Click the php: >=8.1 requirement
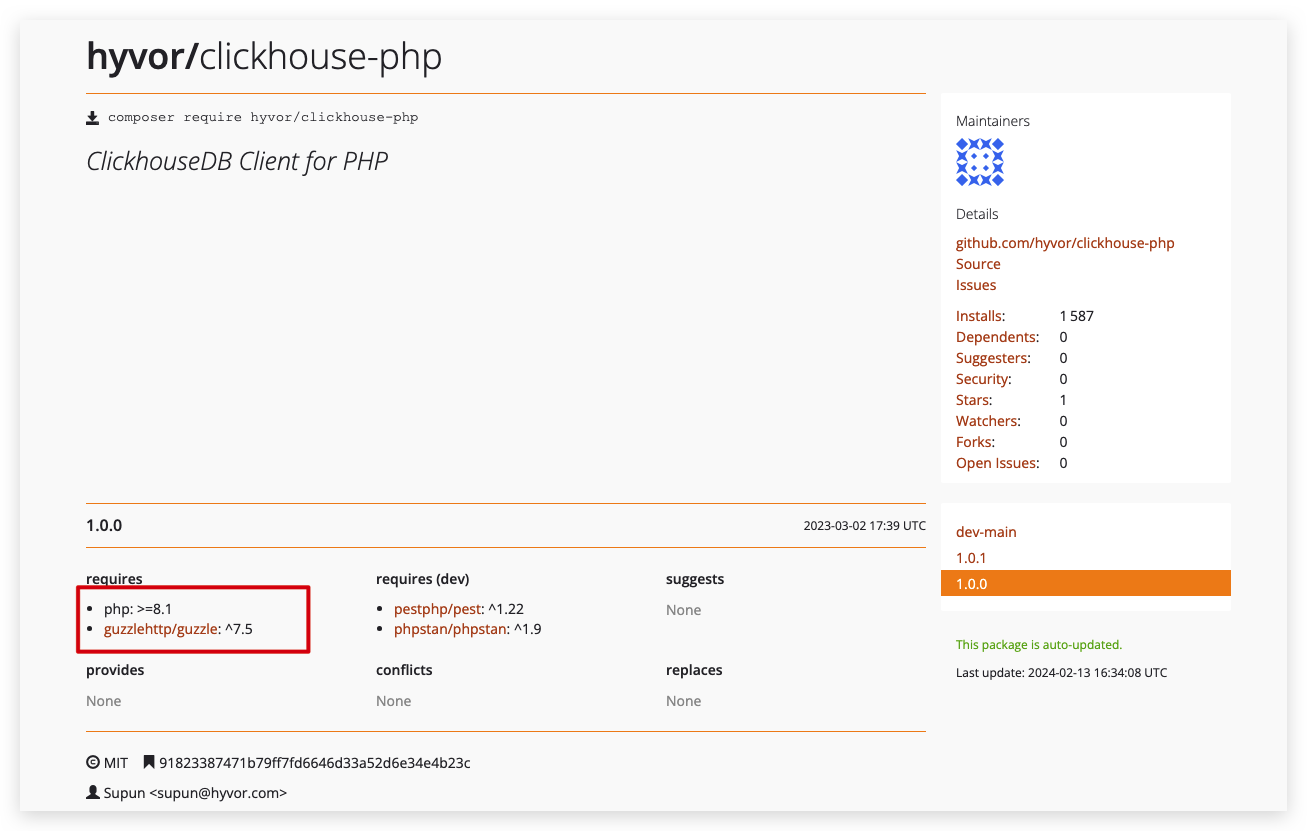The width and height of the screenshot is (1307, 831). 138,608
